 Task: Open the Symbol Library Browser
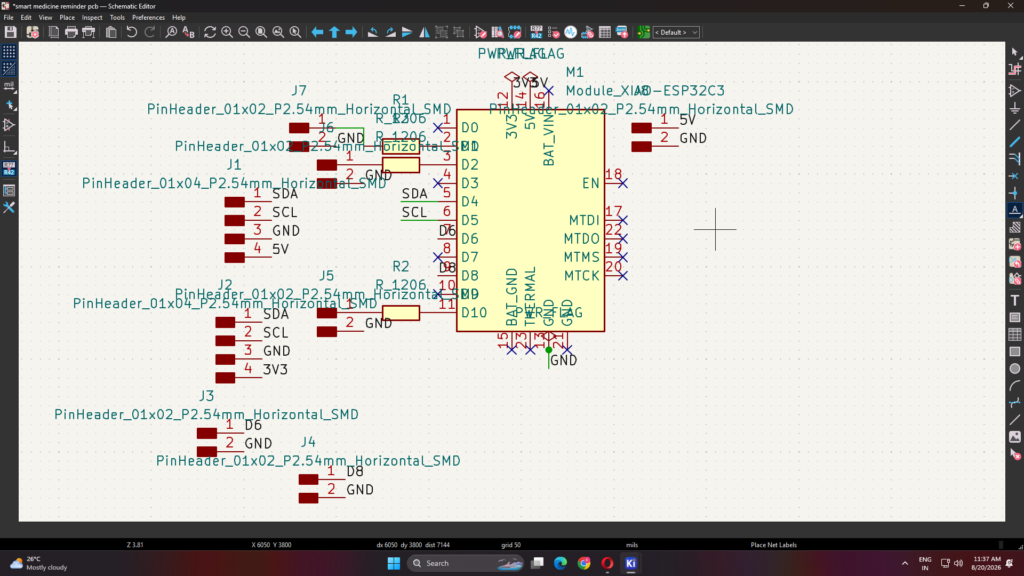pyautogui.click(x=497, y=32)
